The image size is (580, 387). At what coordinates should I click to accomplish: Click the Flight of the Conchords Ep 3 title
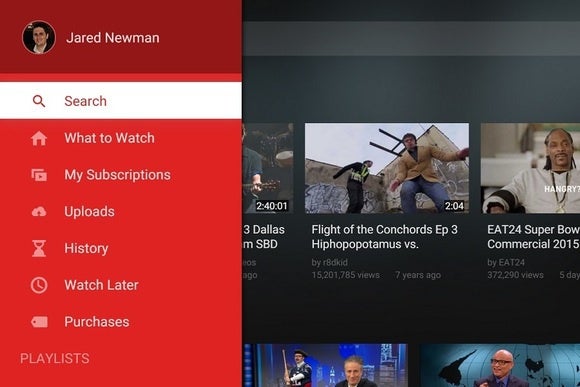[385, 237]
